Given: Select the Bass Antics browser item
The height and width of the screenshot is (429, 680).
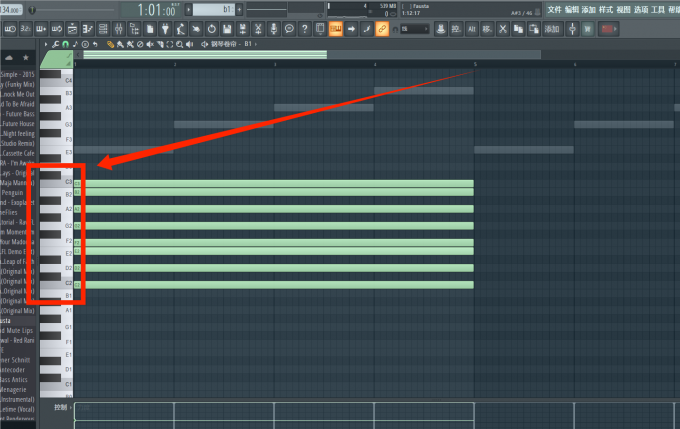Looking at the screenshot, I should tap(15, 380).
